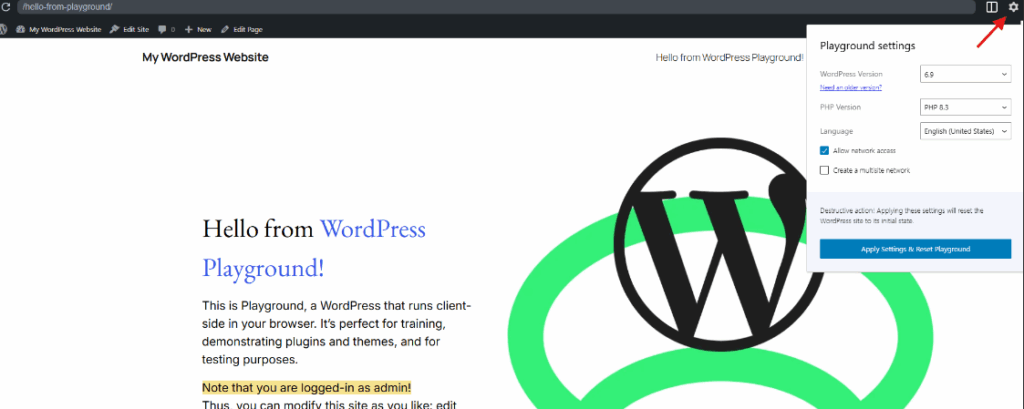Uncheck Allow network access
1024x409 pixels.
click(824, 150)
